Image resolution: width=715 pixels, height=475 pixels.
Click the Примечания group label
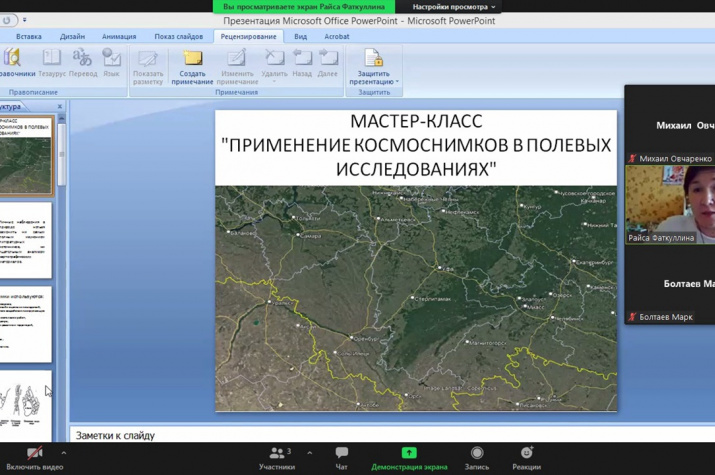[237, 92]
